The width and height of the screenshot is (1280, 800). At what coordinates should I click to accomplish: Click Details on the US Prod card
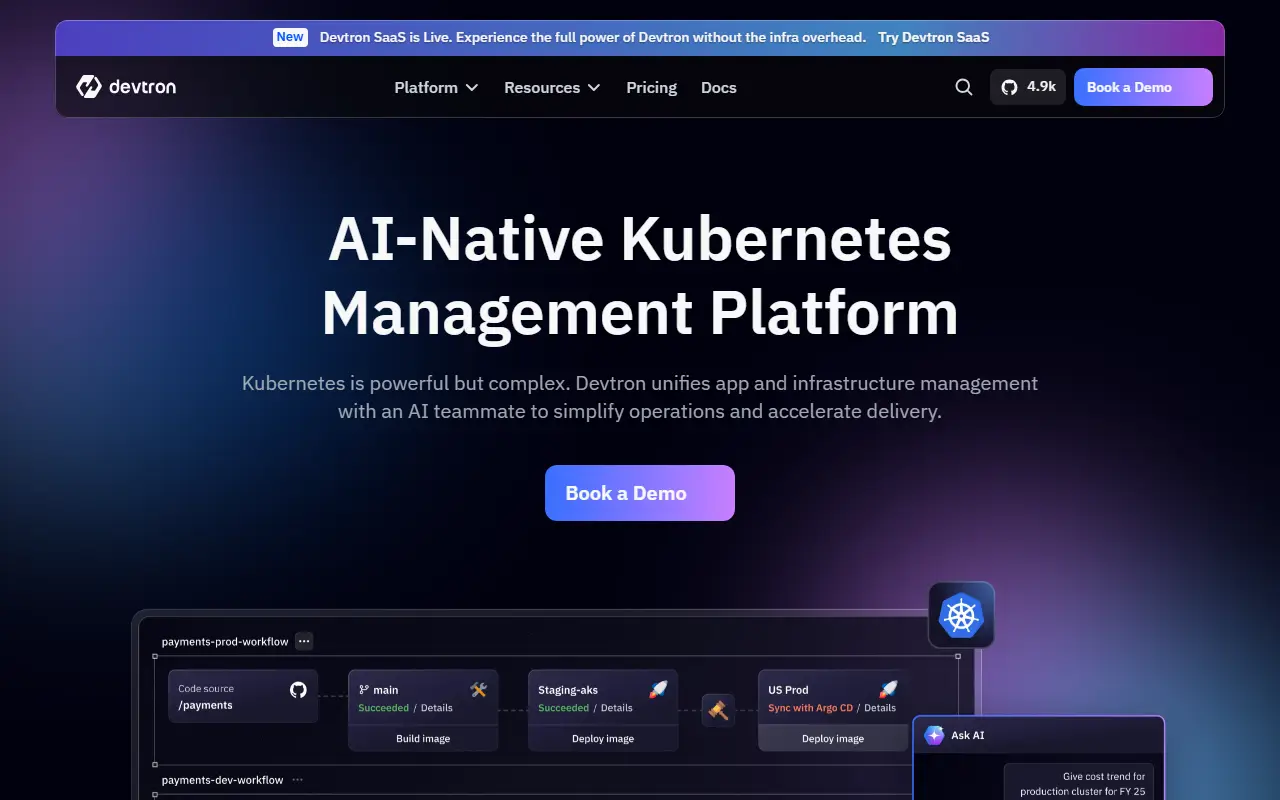pyautogui.click(x=880, y=708)
